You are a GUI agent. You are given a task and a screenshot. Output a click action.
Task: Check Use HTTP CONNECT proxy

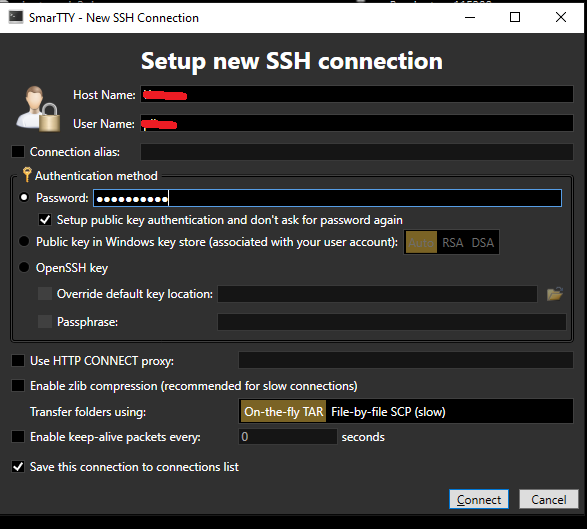click(18, 361)
